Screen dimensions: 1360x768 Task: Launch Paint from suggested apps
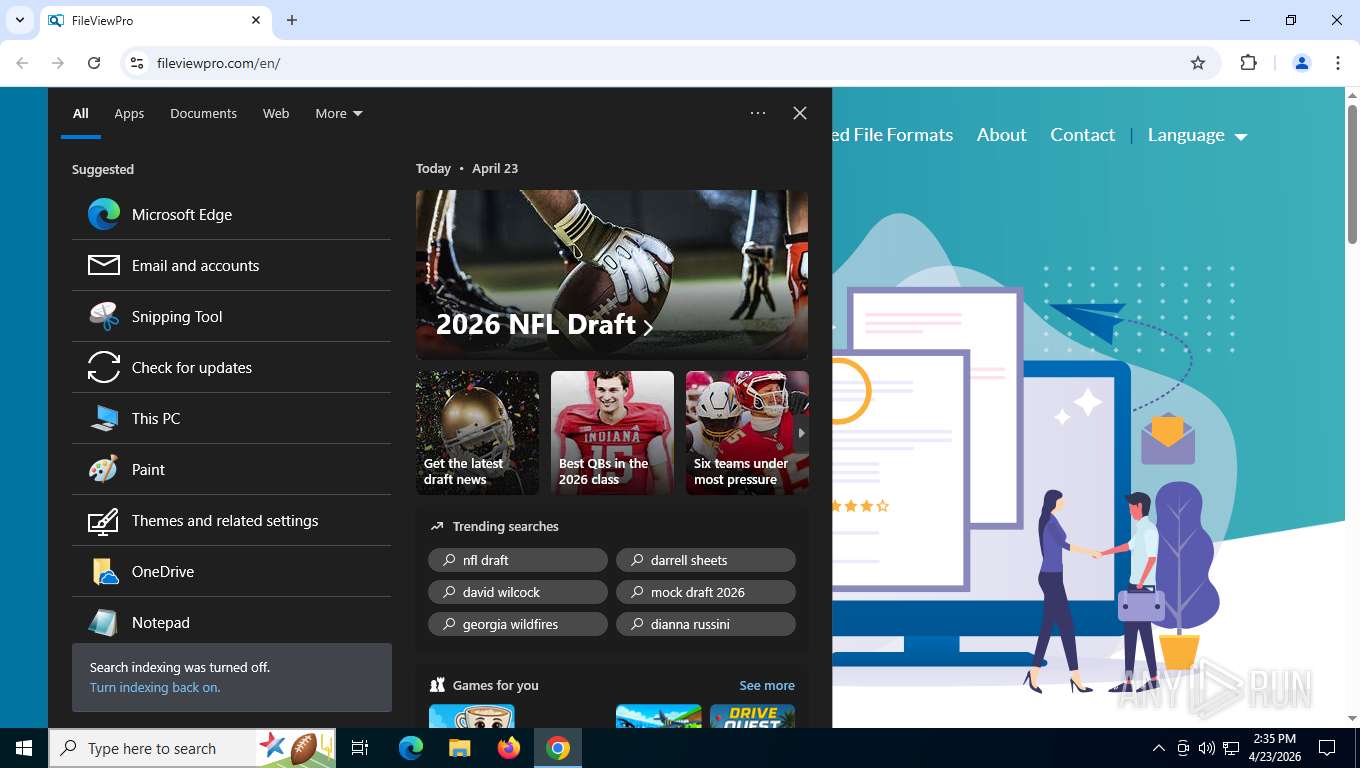[231, 469]
